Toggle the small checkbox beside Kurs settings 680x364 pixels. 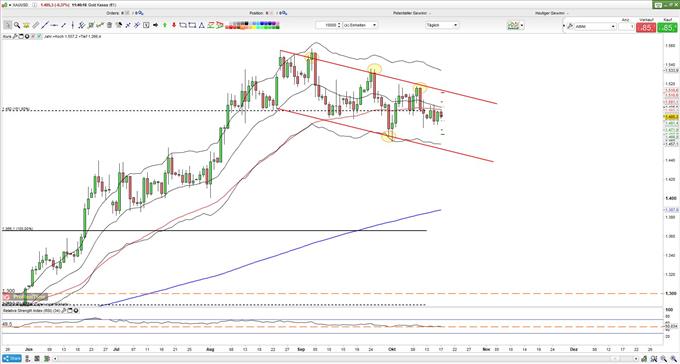pyautogui.click(x=39, y=36)
